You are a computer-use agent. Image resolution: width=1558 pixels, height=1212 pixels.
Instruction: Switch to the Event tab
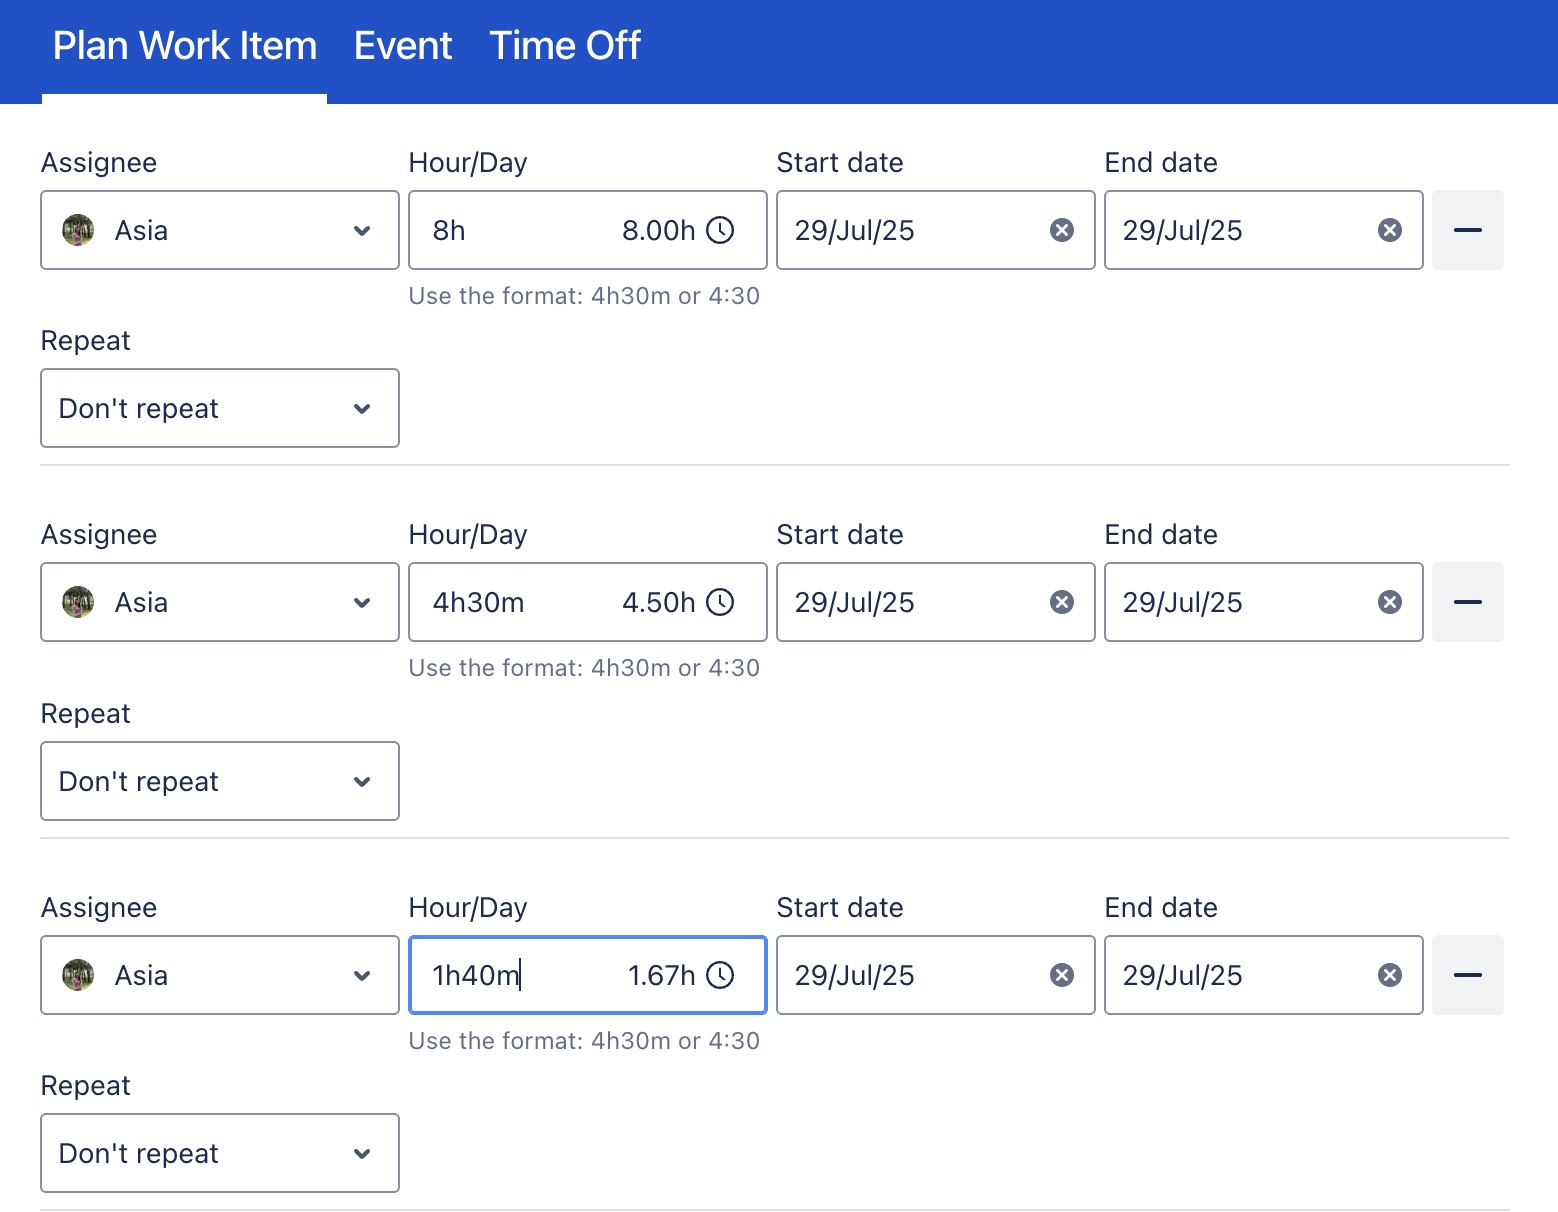[x=402, y=46]
